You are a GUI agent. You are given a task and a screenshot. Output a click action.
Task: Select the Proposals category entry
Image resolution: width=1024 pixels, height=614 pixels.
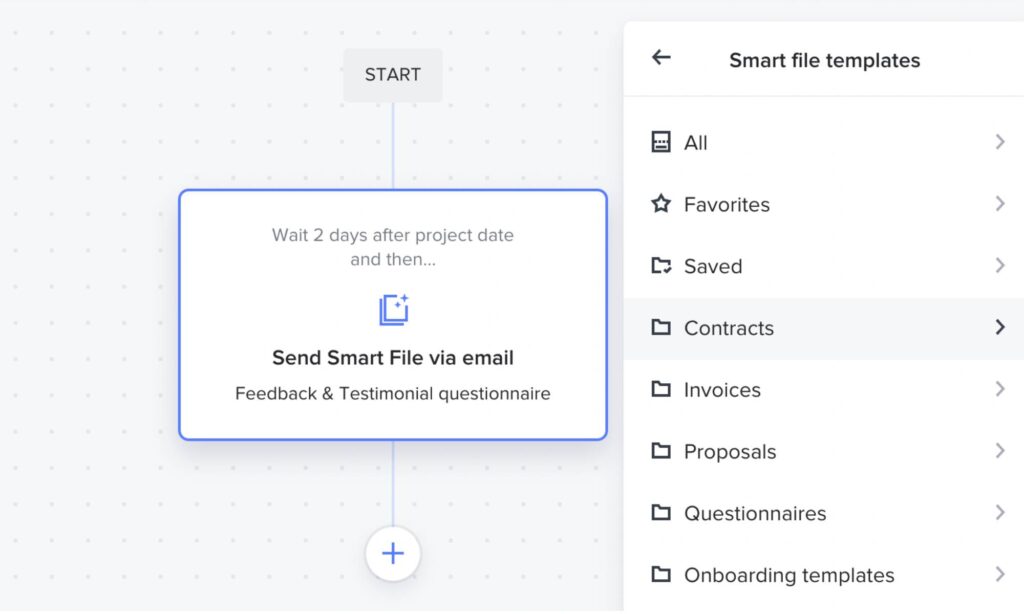coord(730,451)
